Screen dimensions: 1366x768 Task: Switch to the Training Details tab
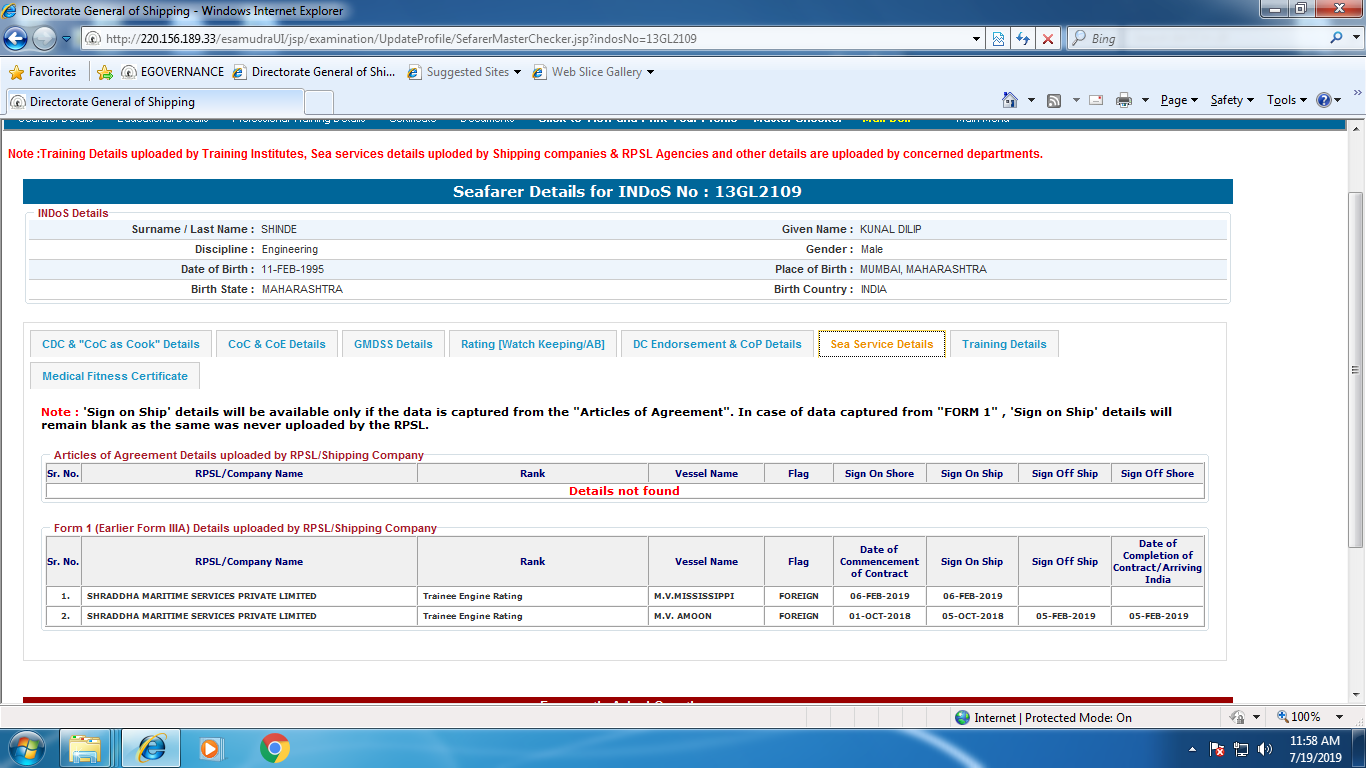tap(1004, 344)
